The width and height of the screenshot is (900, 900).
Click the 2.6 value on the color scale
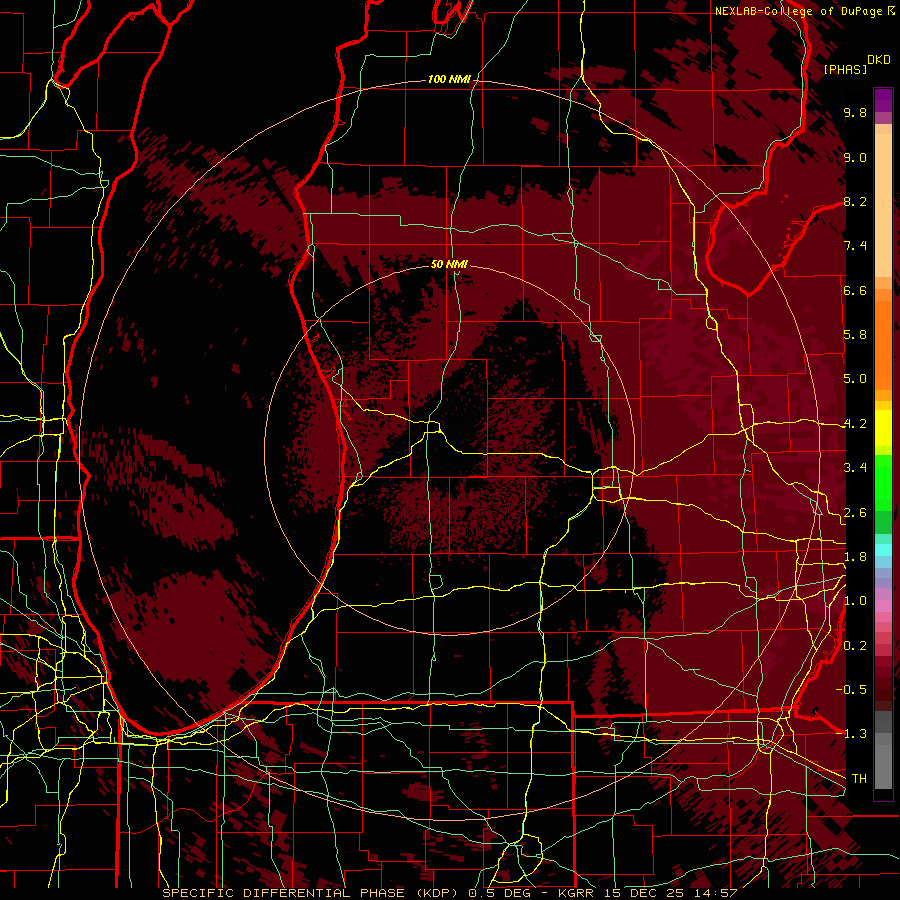855,513
